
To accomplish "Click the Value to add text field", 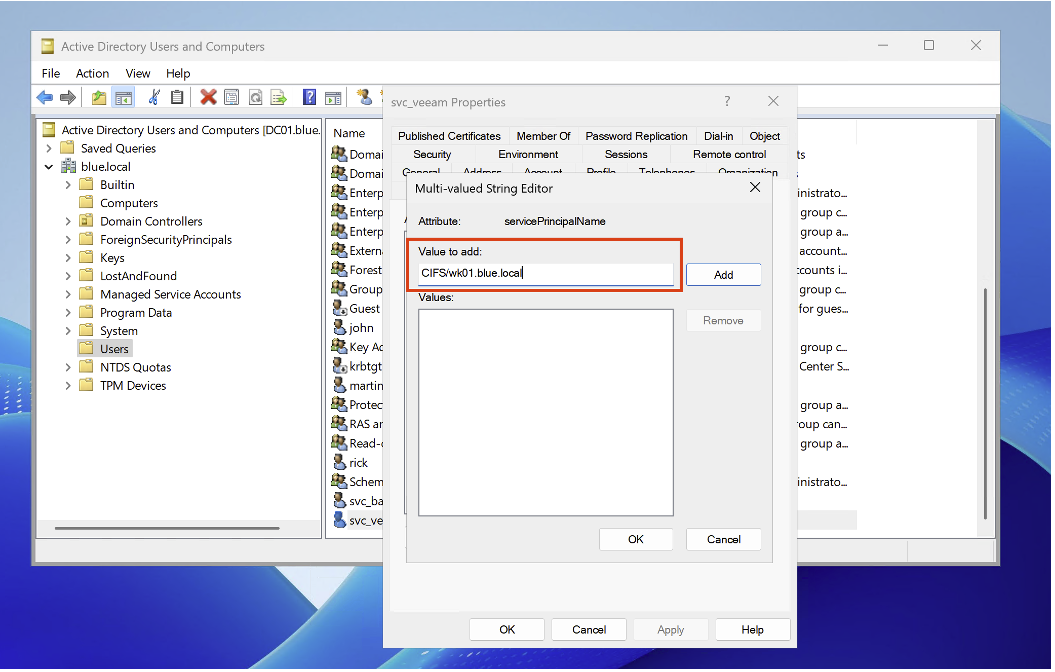I will pyautogui.click(x=545, y=273).
